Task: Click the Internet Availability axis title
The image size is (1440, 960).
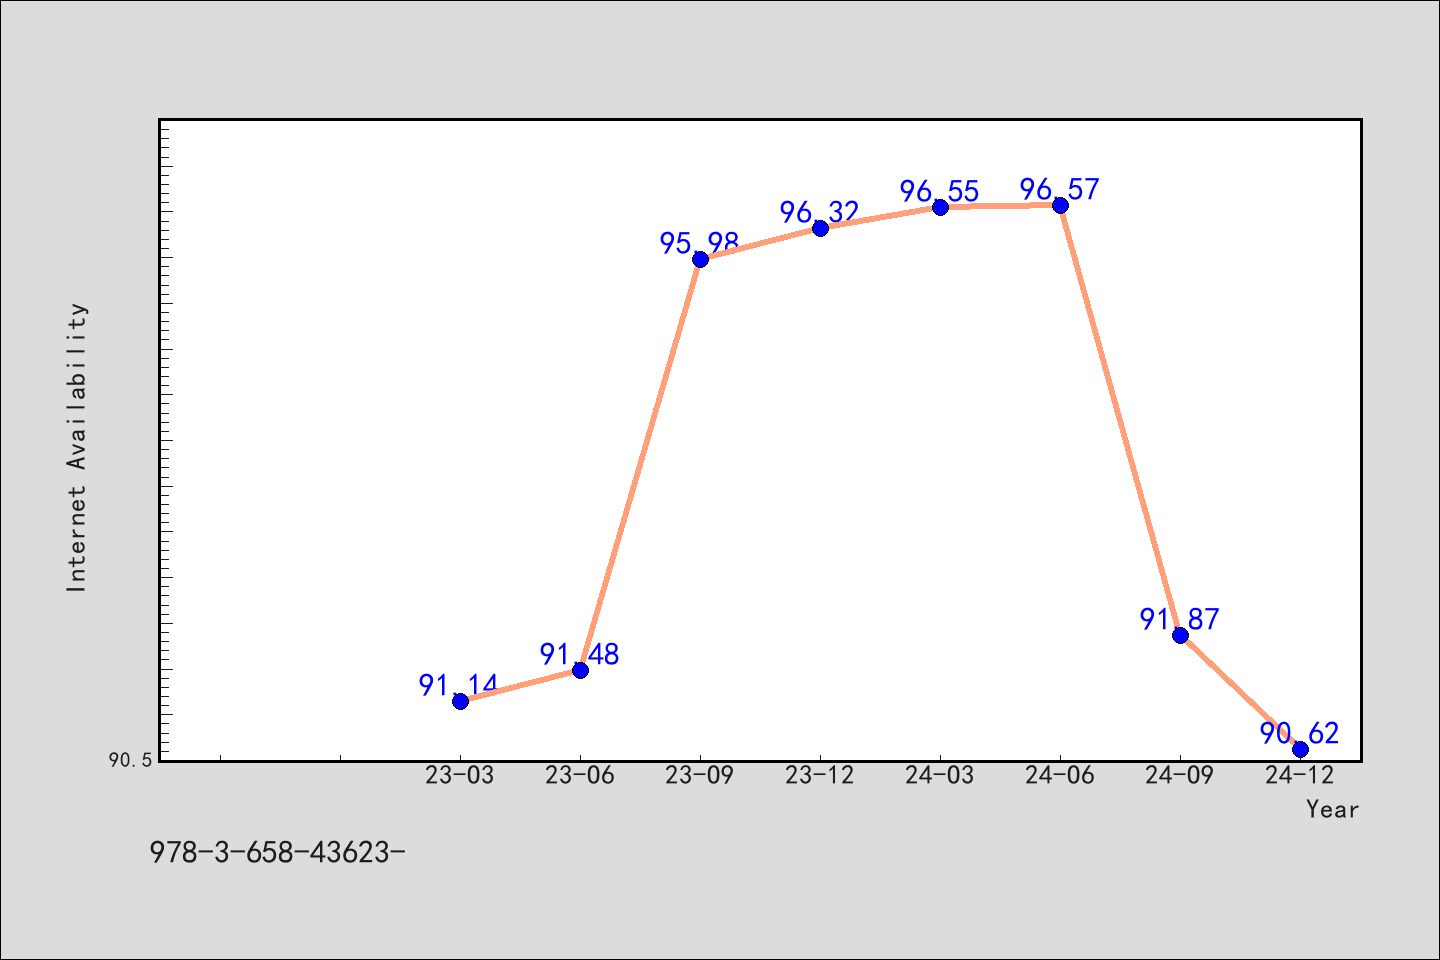Action: (x=77, y=447)
